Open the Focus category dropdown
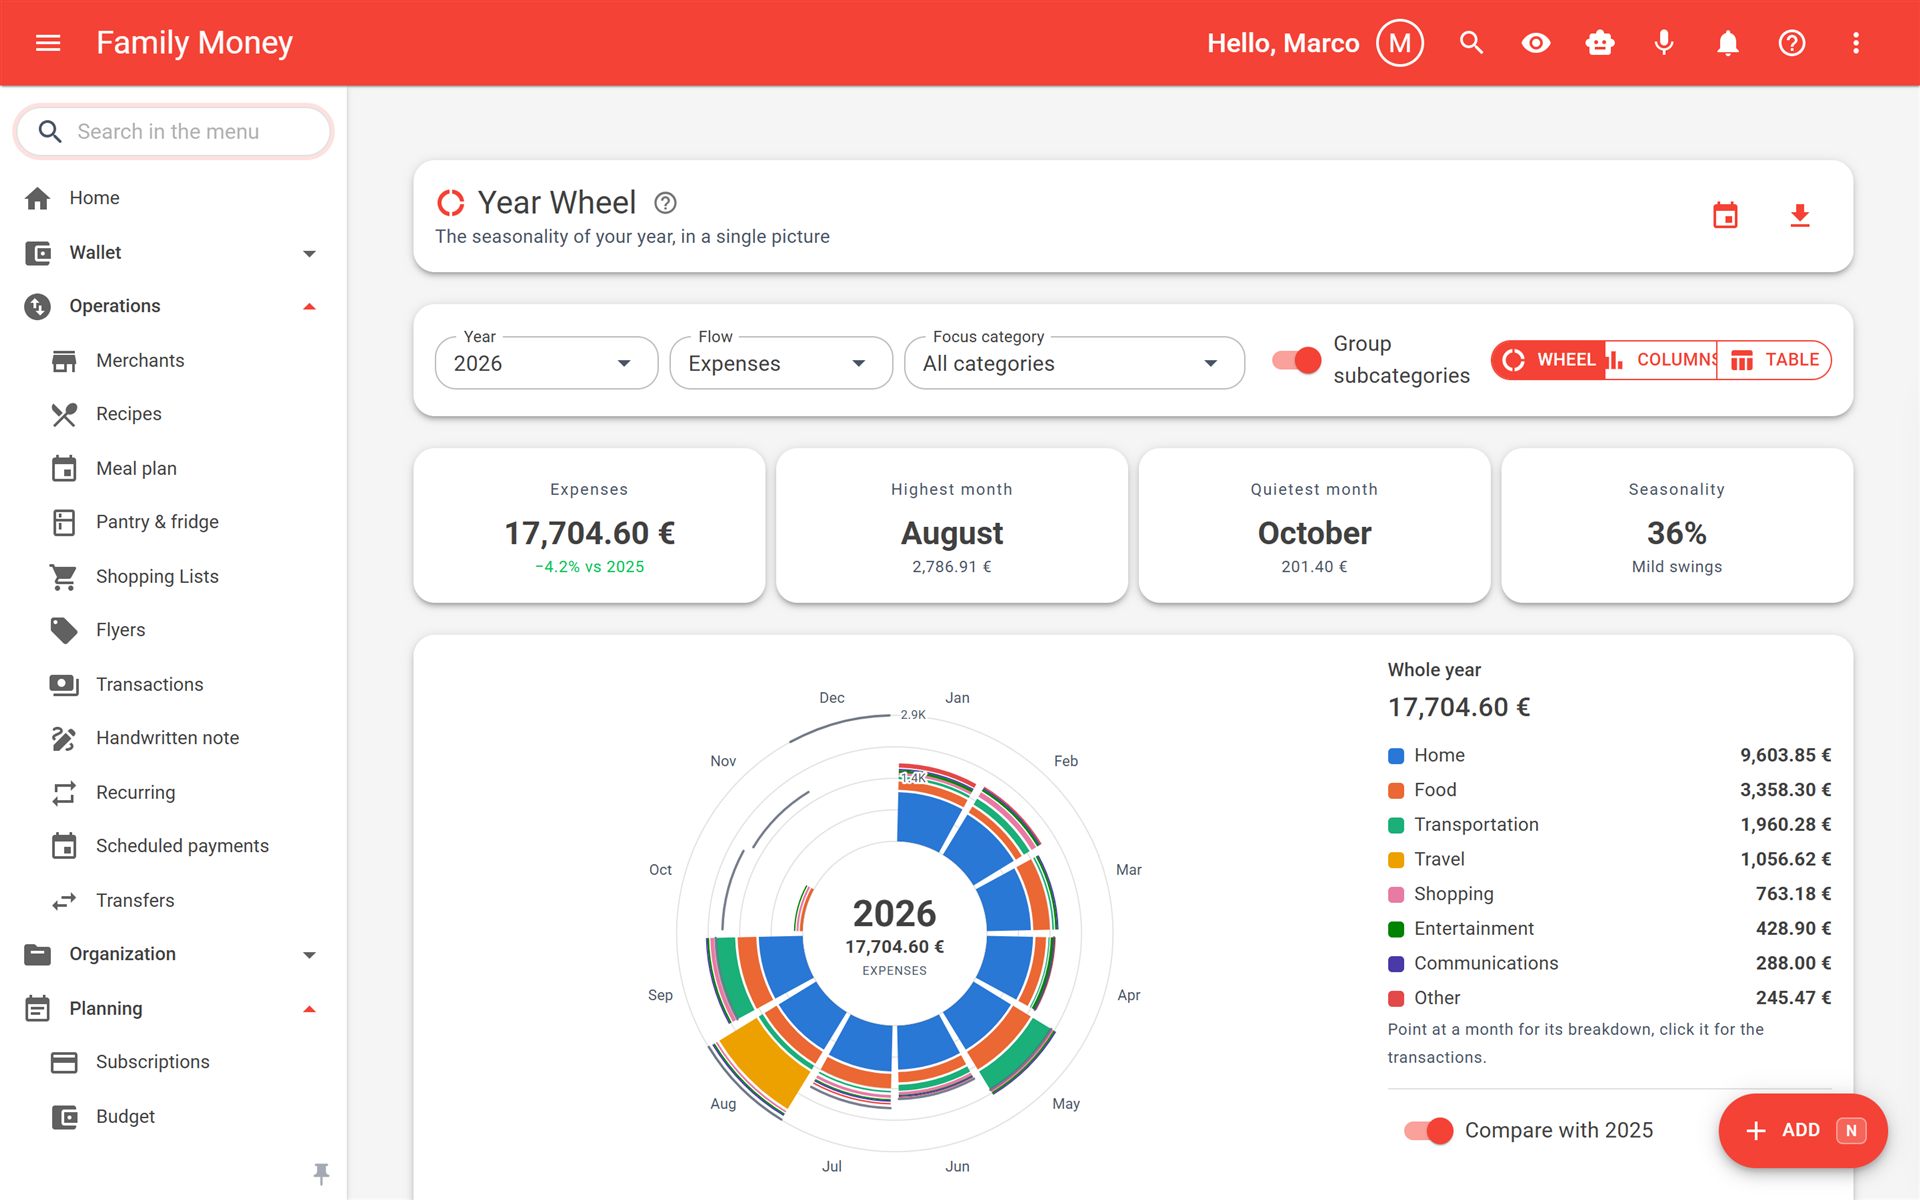The image size is (1920, 1200). tap(1074, 363)
